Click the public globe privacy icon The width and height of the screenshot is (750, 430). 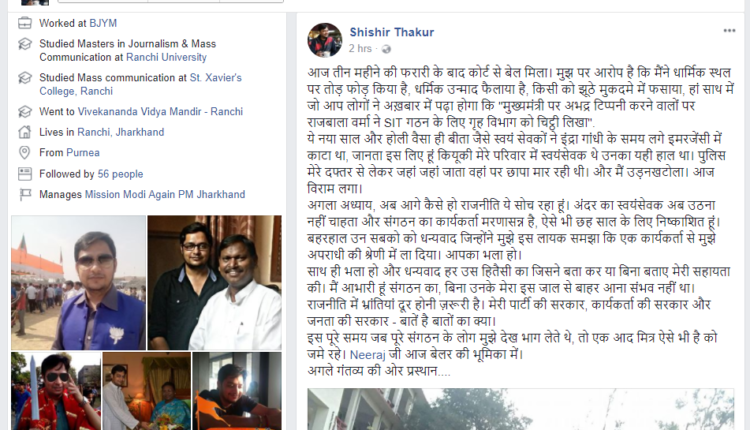(386, 49)
